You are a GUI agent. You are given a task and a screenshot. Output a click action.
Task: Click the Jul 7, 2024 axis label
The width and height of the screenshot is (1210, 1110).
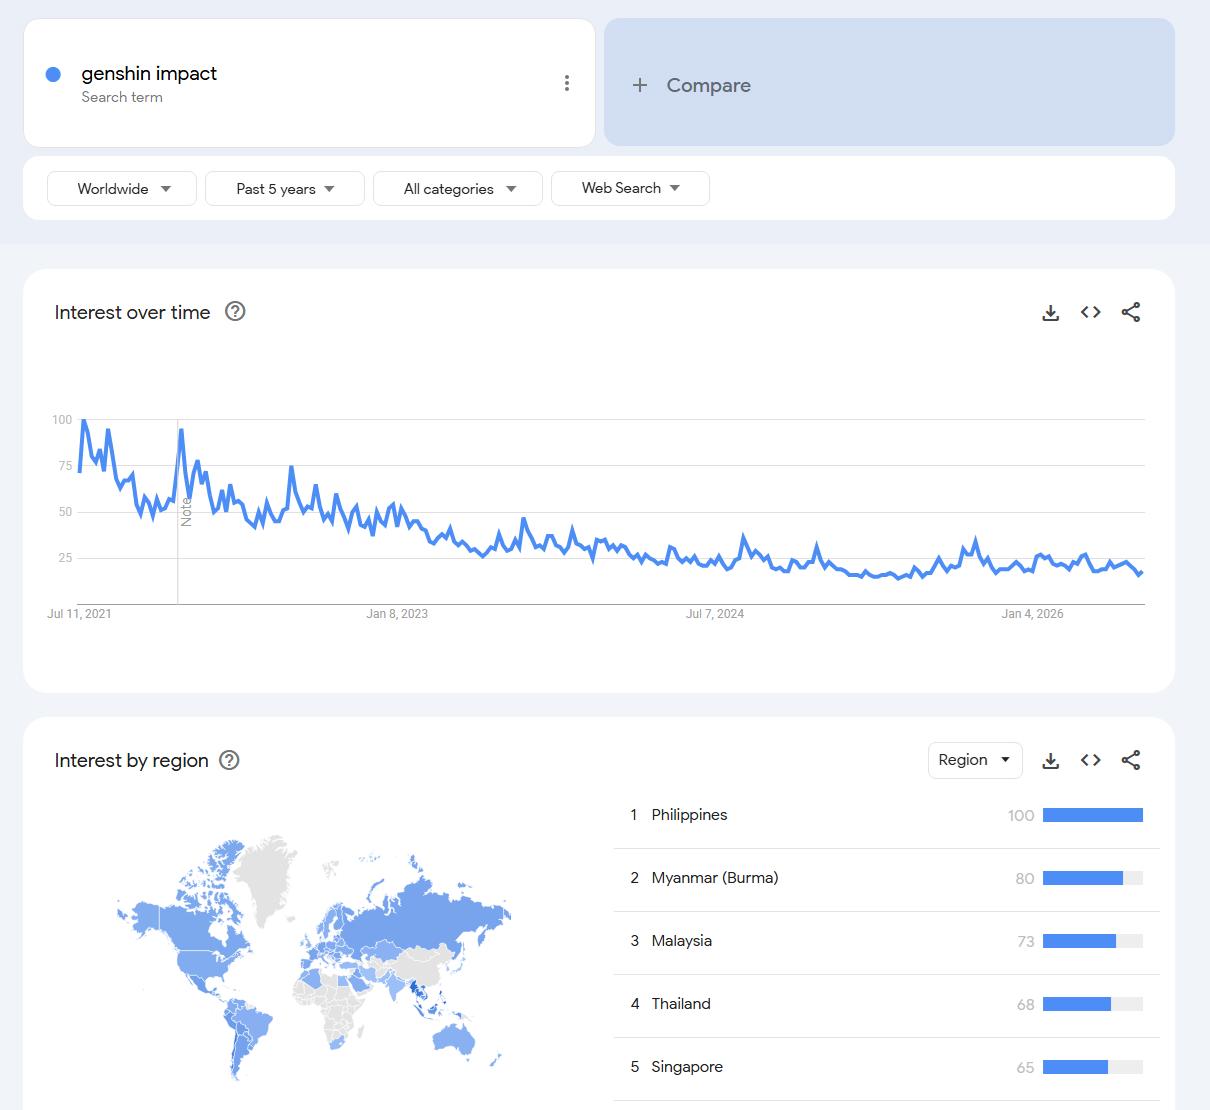pyautogui.click(x=715, y=614)
